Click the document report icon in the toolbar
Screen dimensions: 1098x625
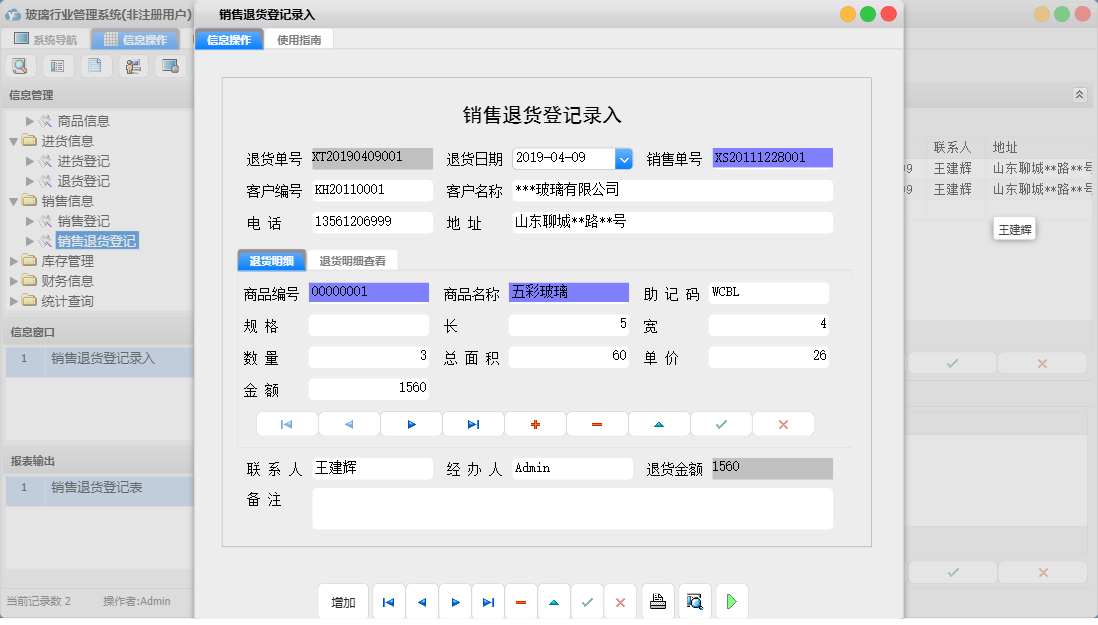[95, 65]
